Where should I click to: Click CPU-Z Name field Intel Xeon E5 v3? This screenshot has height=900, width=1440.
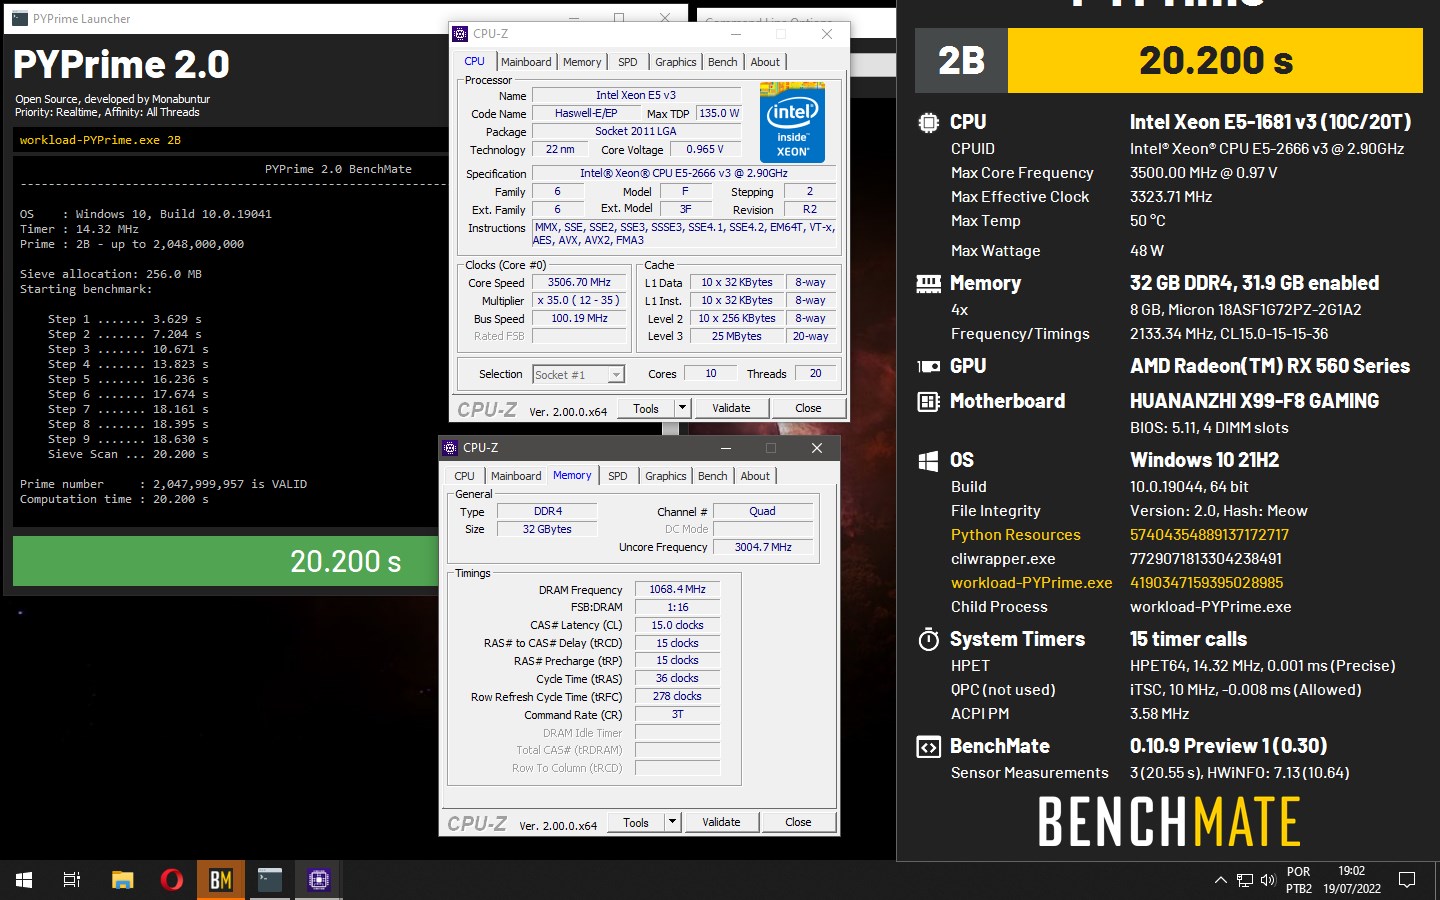point(636,96)
